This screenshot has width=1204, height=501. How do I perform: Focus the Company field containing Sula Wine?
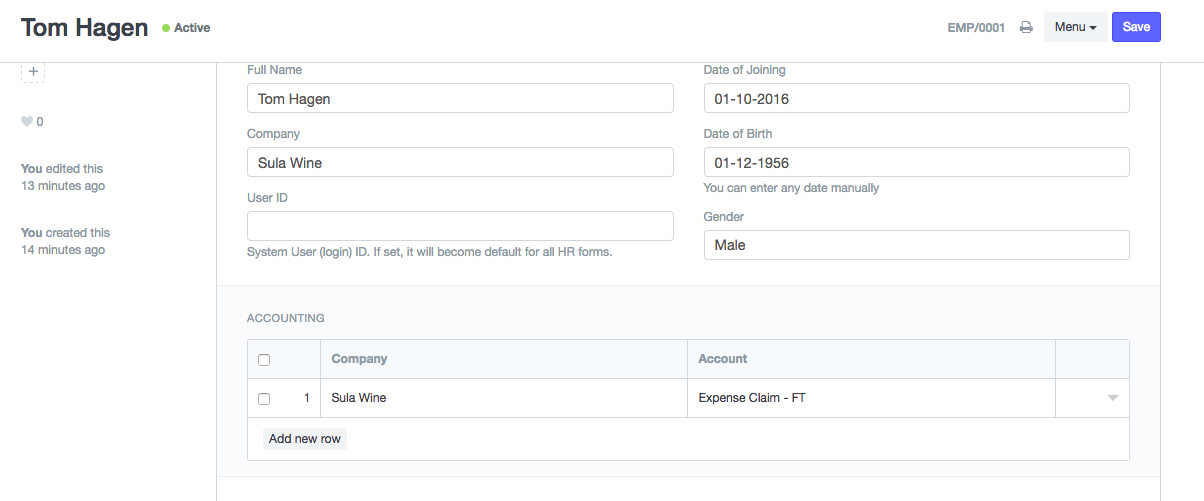(x=460, y=162)
